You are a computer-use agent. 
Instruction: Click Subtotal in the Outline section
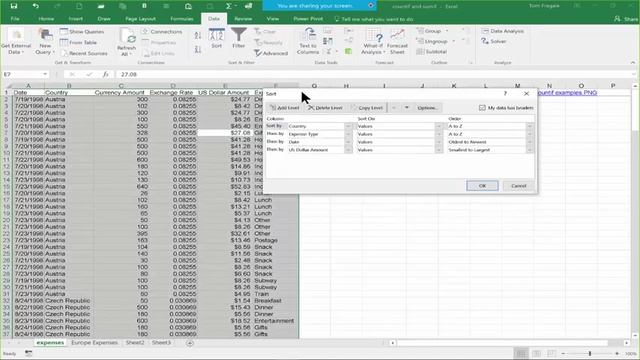431,52
